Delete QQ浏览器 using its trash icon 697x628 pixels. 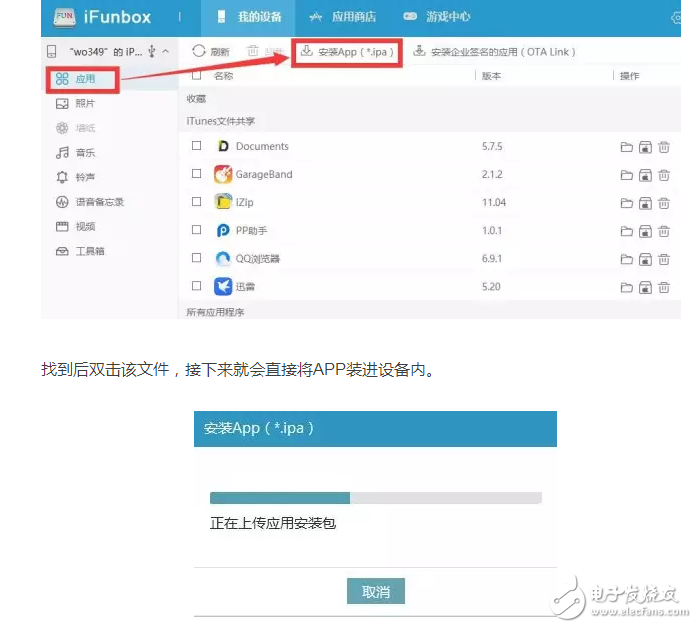tap(664, 259)
